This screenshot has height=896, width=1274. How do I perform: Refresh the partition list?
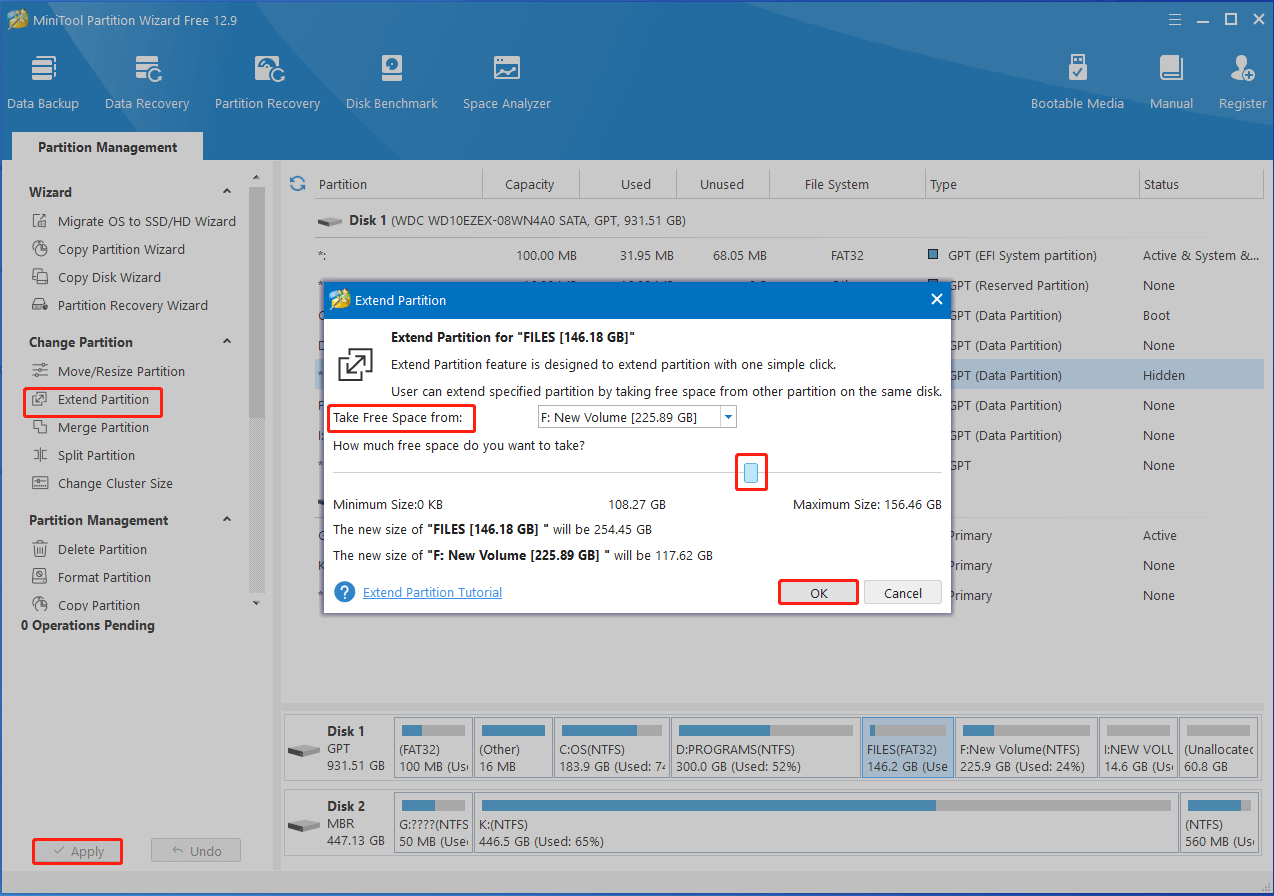pyautogui.click(x=297, y=184)
